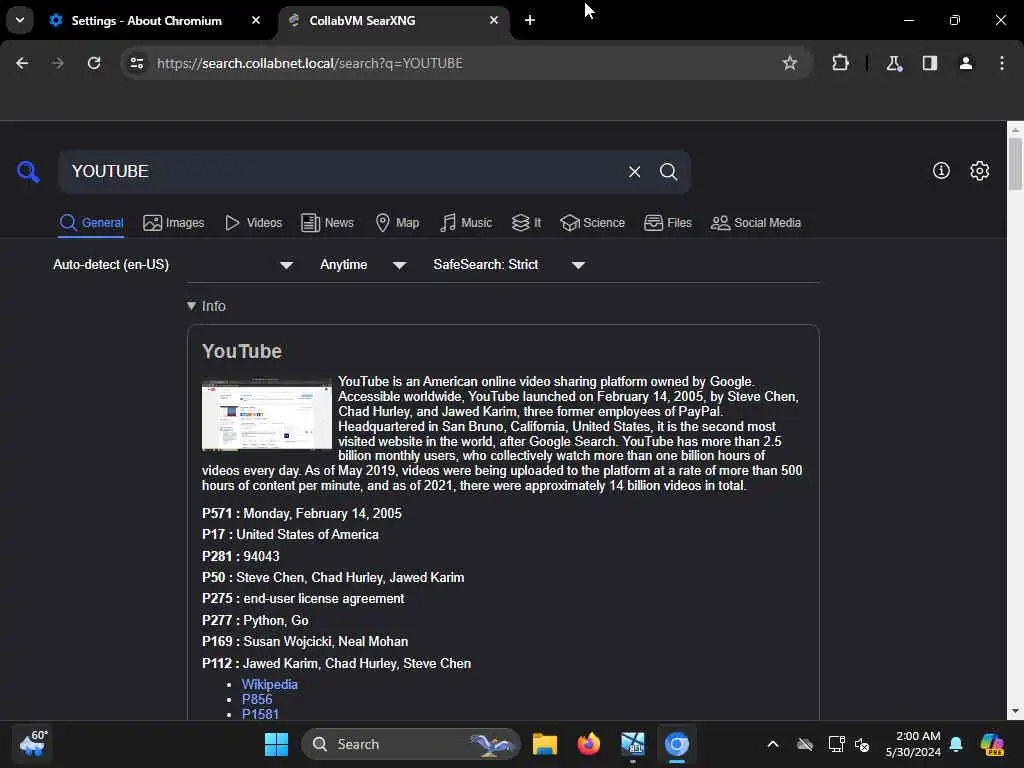Open the P856 link
The width and height of the screenshot is (1024, 768).
click(257, 699)
